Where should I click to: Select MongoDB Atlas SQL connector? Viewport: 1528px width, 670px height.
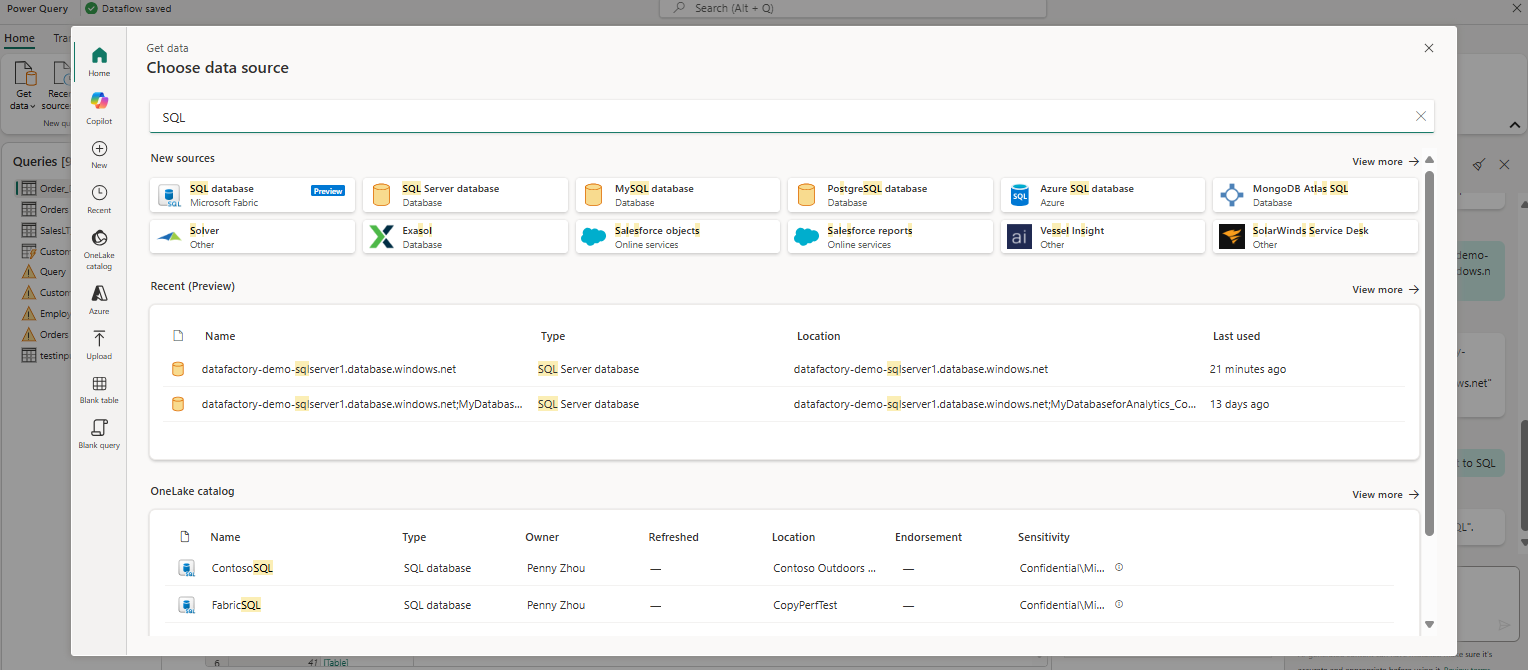click(x=1315, y=195)
